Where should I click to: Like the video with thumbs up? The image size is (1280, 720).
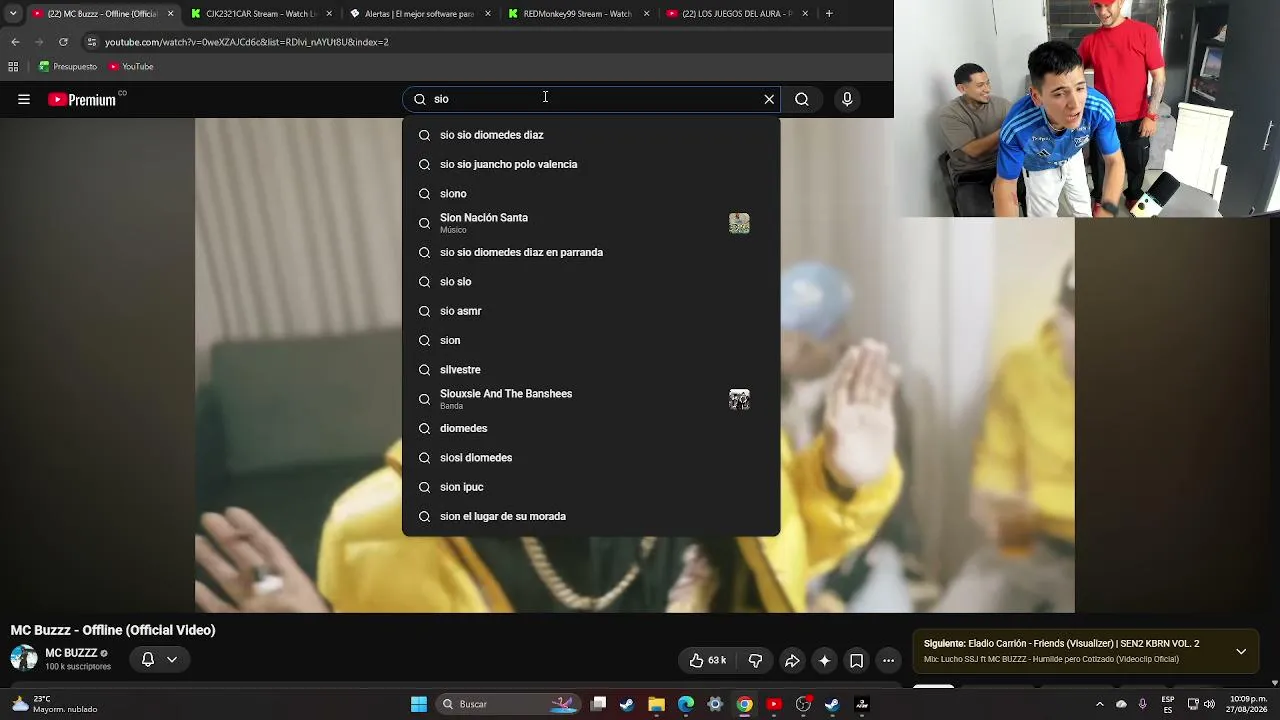pyautogui.click(x=707, y=660)
